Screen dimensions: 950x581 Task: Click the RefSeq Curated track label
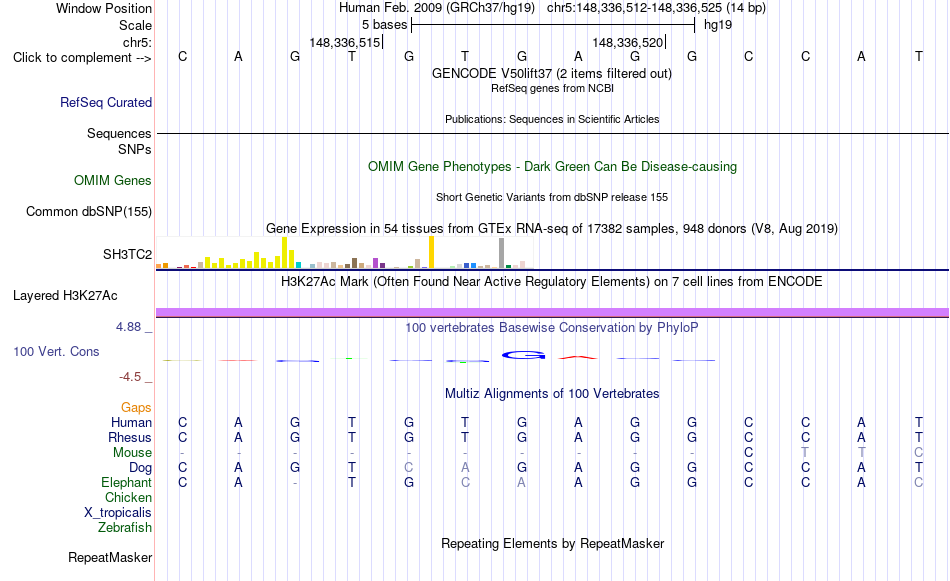[106, 102]
